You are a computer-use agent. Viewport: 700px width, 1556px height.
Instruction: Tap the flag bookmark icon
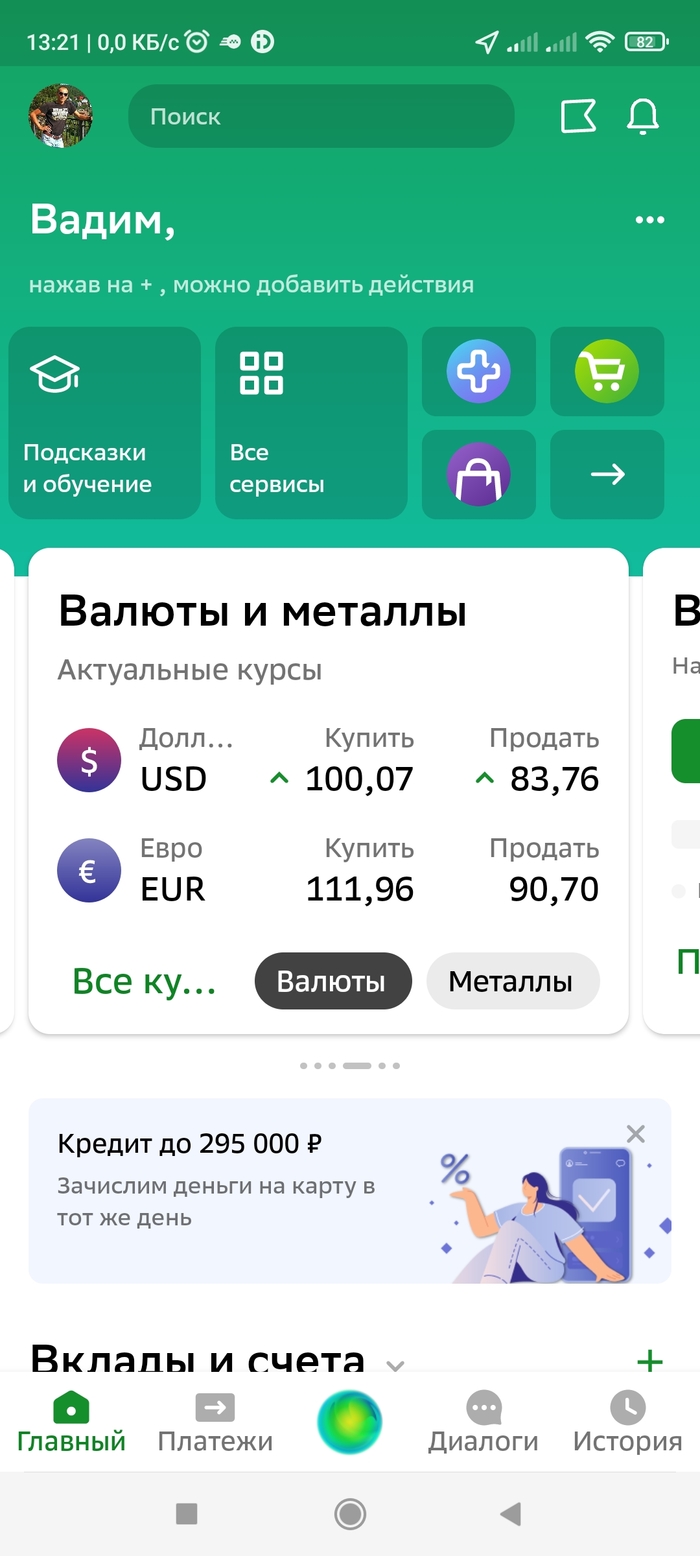(578, 117)
